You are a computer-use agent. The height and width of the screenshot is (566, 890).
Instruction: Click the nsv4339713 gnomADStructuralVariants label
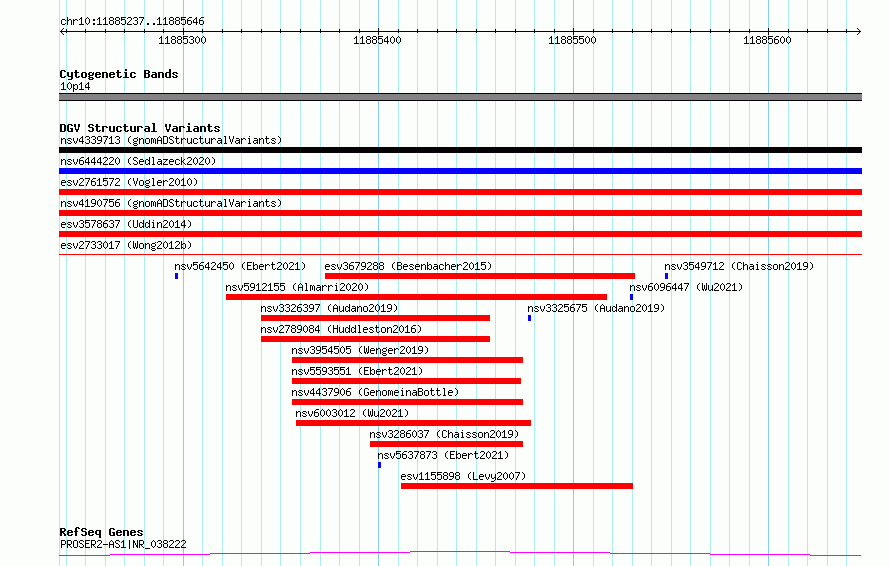tap(171, 140)
